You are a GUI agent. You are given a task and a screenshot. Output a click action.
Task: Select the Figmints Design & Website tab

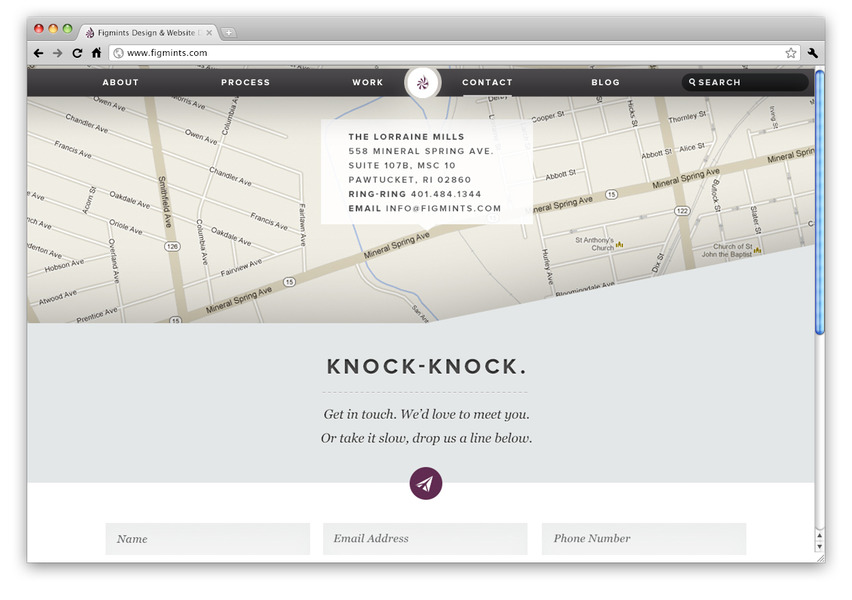pos(148,33)
